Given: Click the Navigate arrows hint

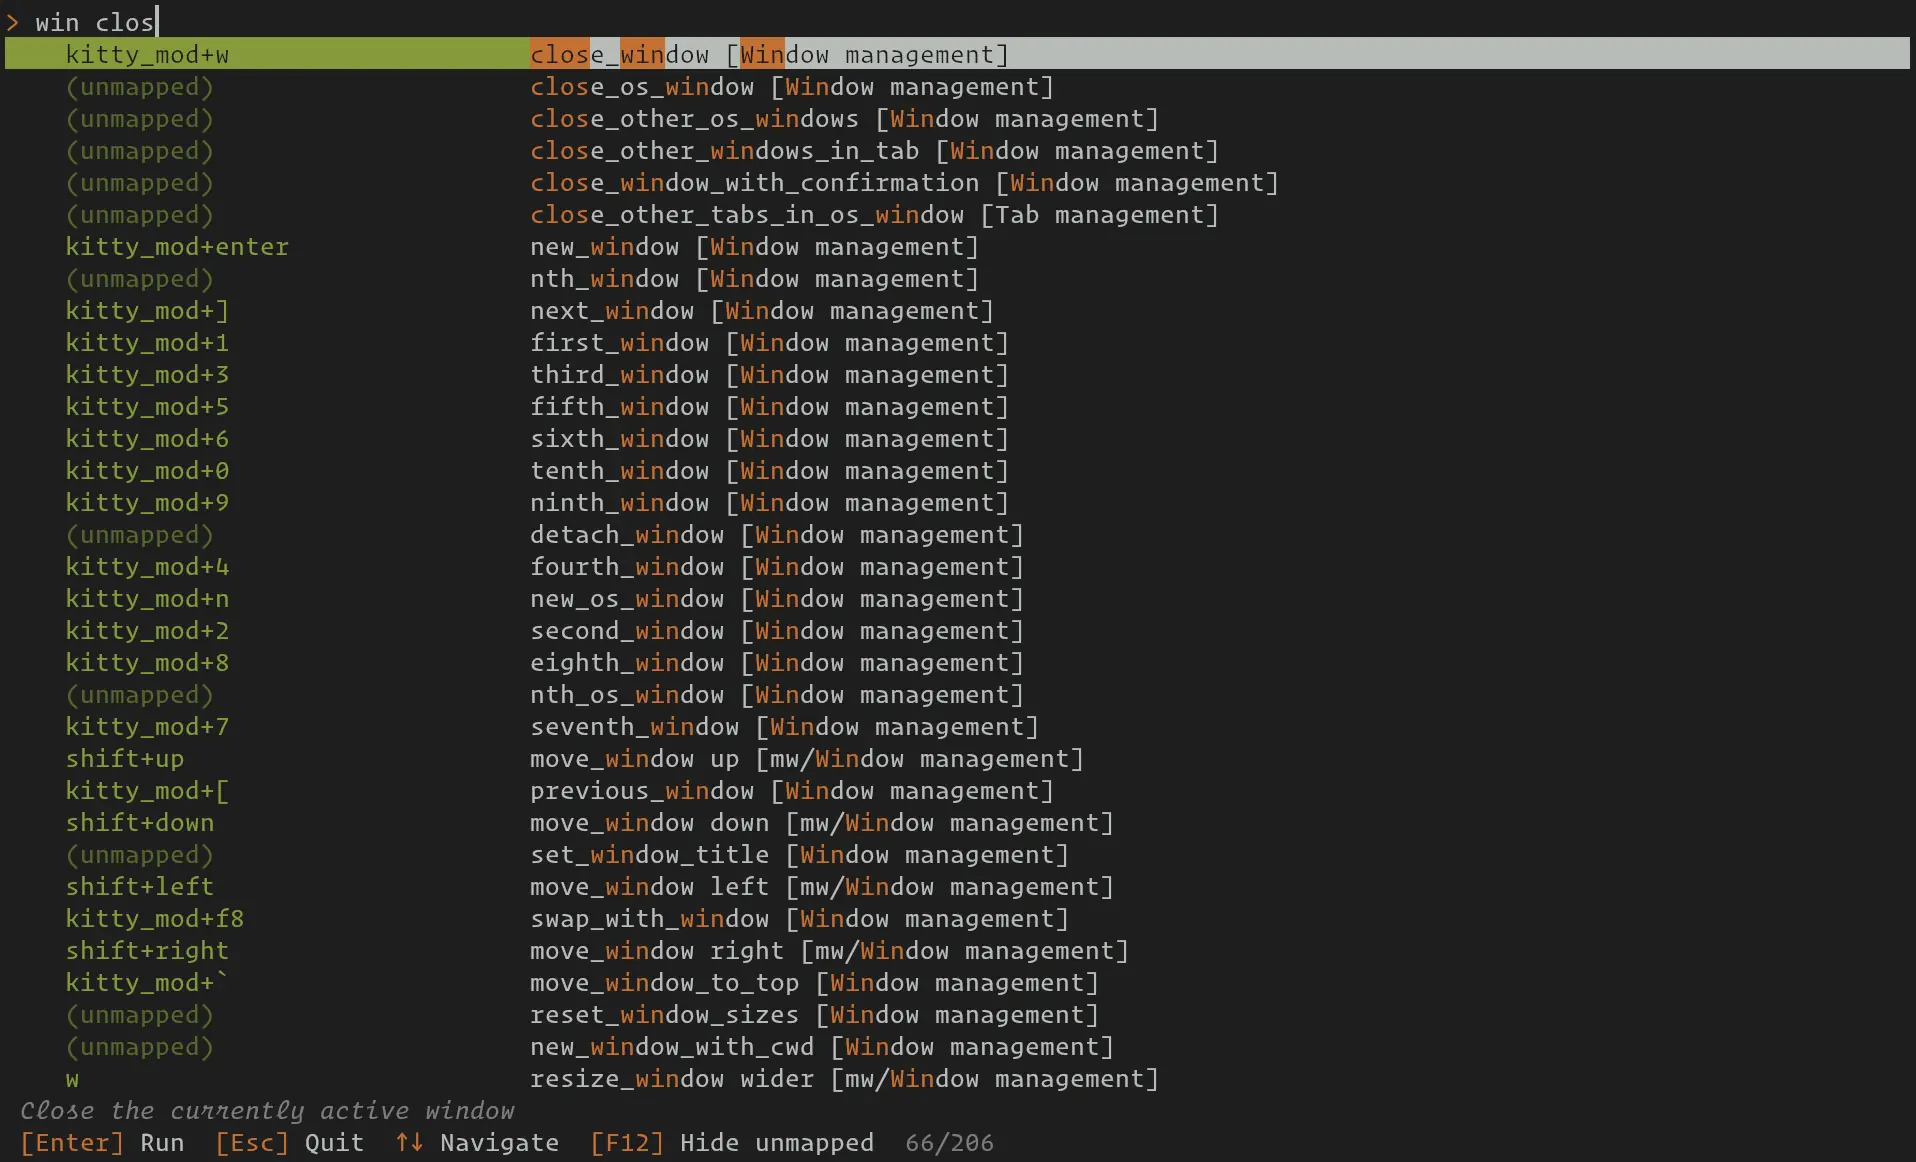Looking at the screenshot, I should [477, 1142].
